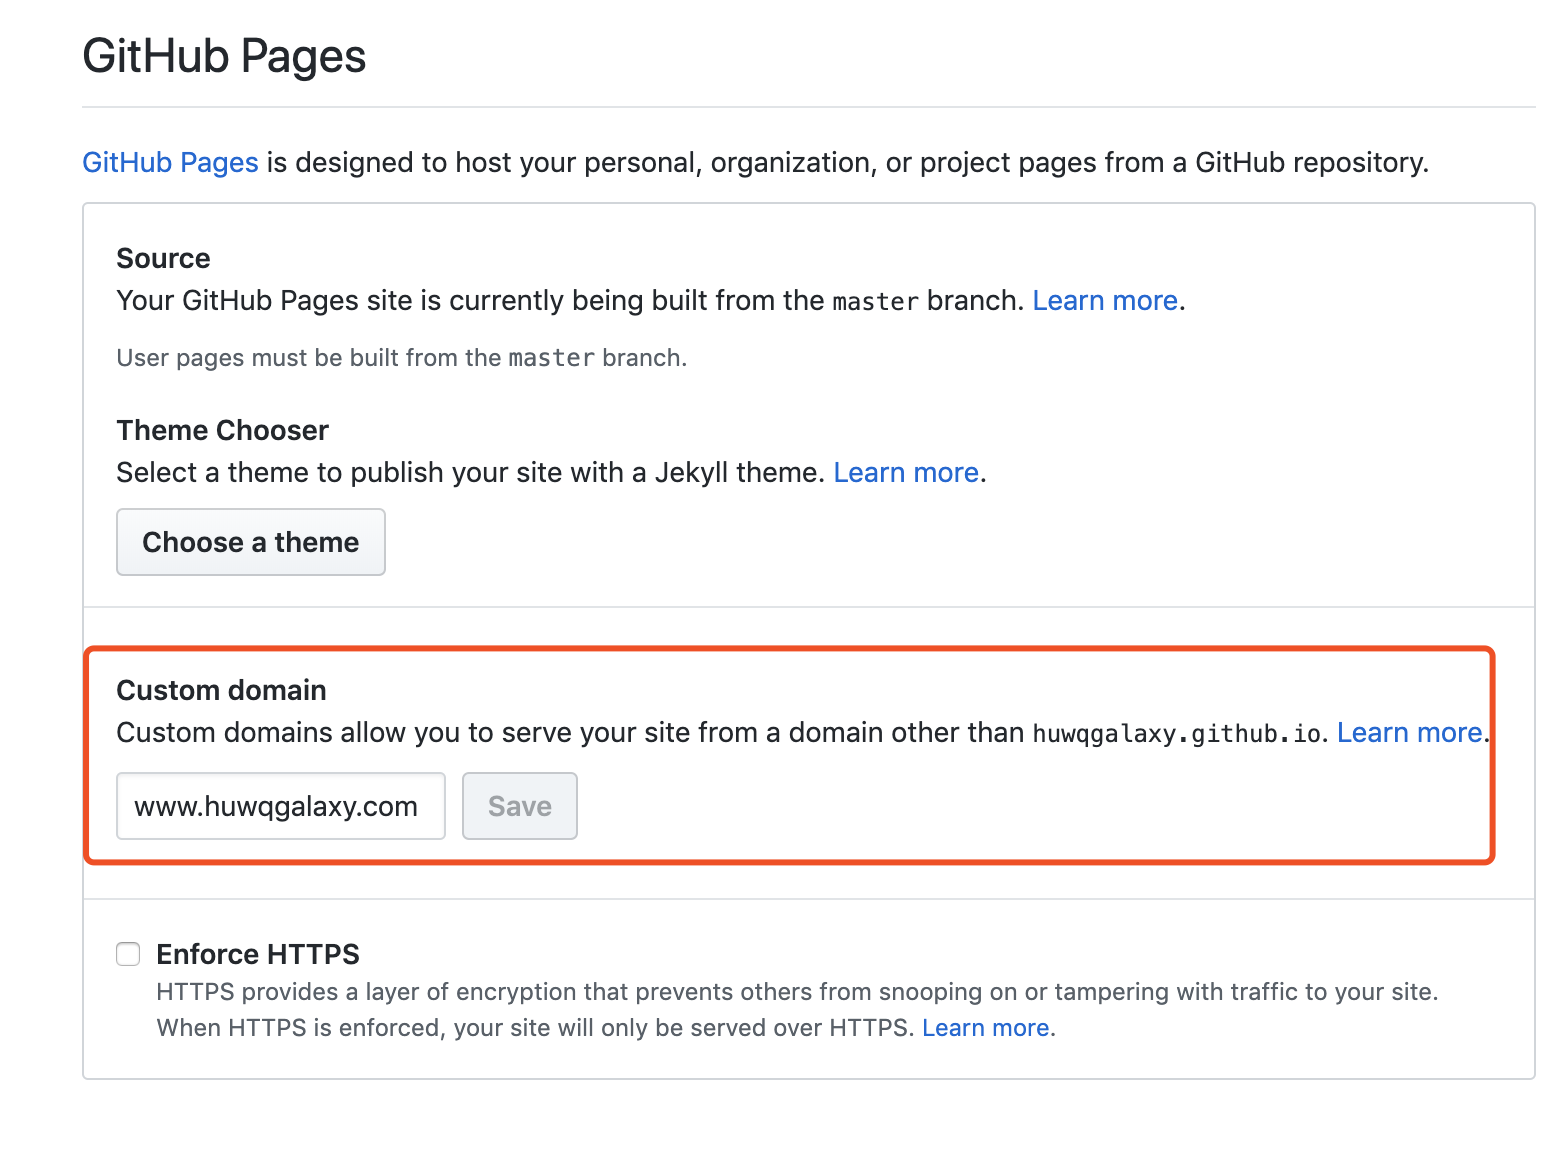
Task: Open Learn more link in Source section
Action: click(x=1105, y=300)
